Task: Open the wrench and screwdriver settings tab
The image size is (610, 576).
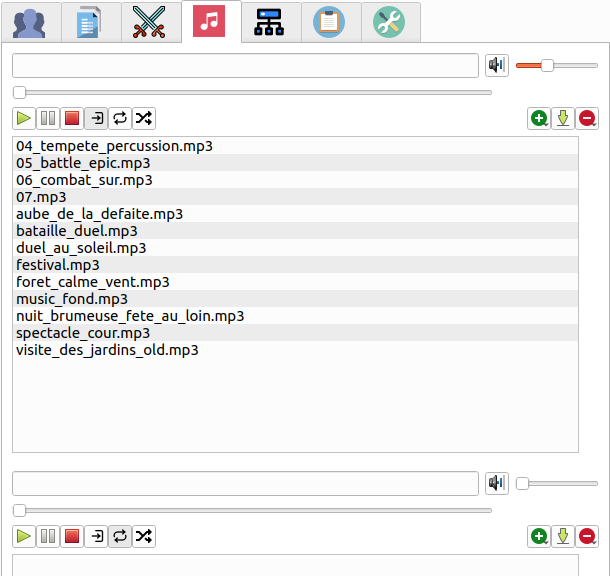Action: pos(389,22)
